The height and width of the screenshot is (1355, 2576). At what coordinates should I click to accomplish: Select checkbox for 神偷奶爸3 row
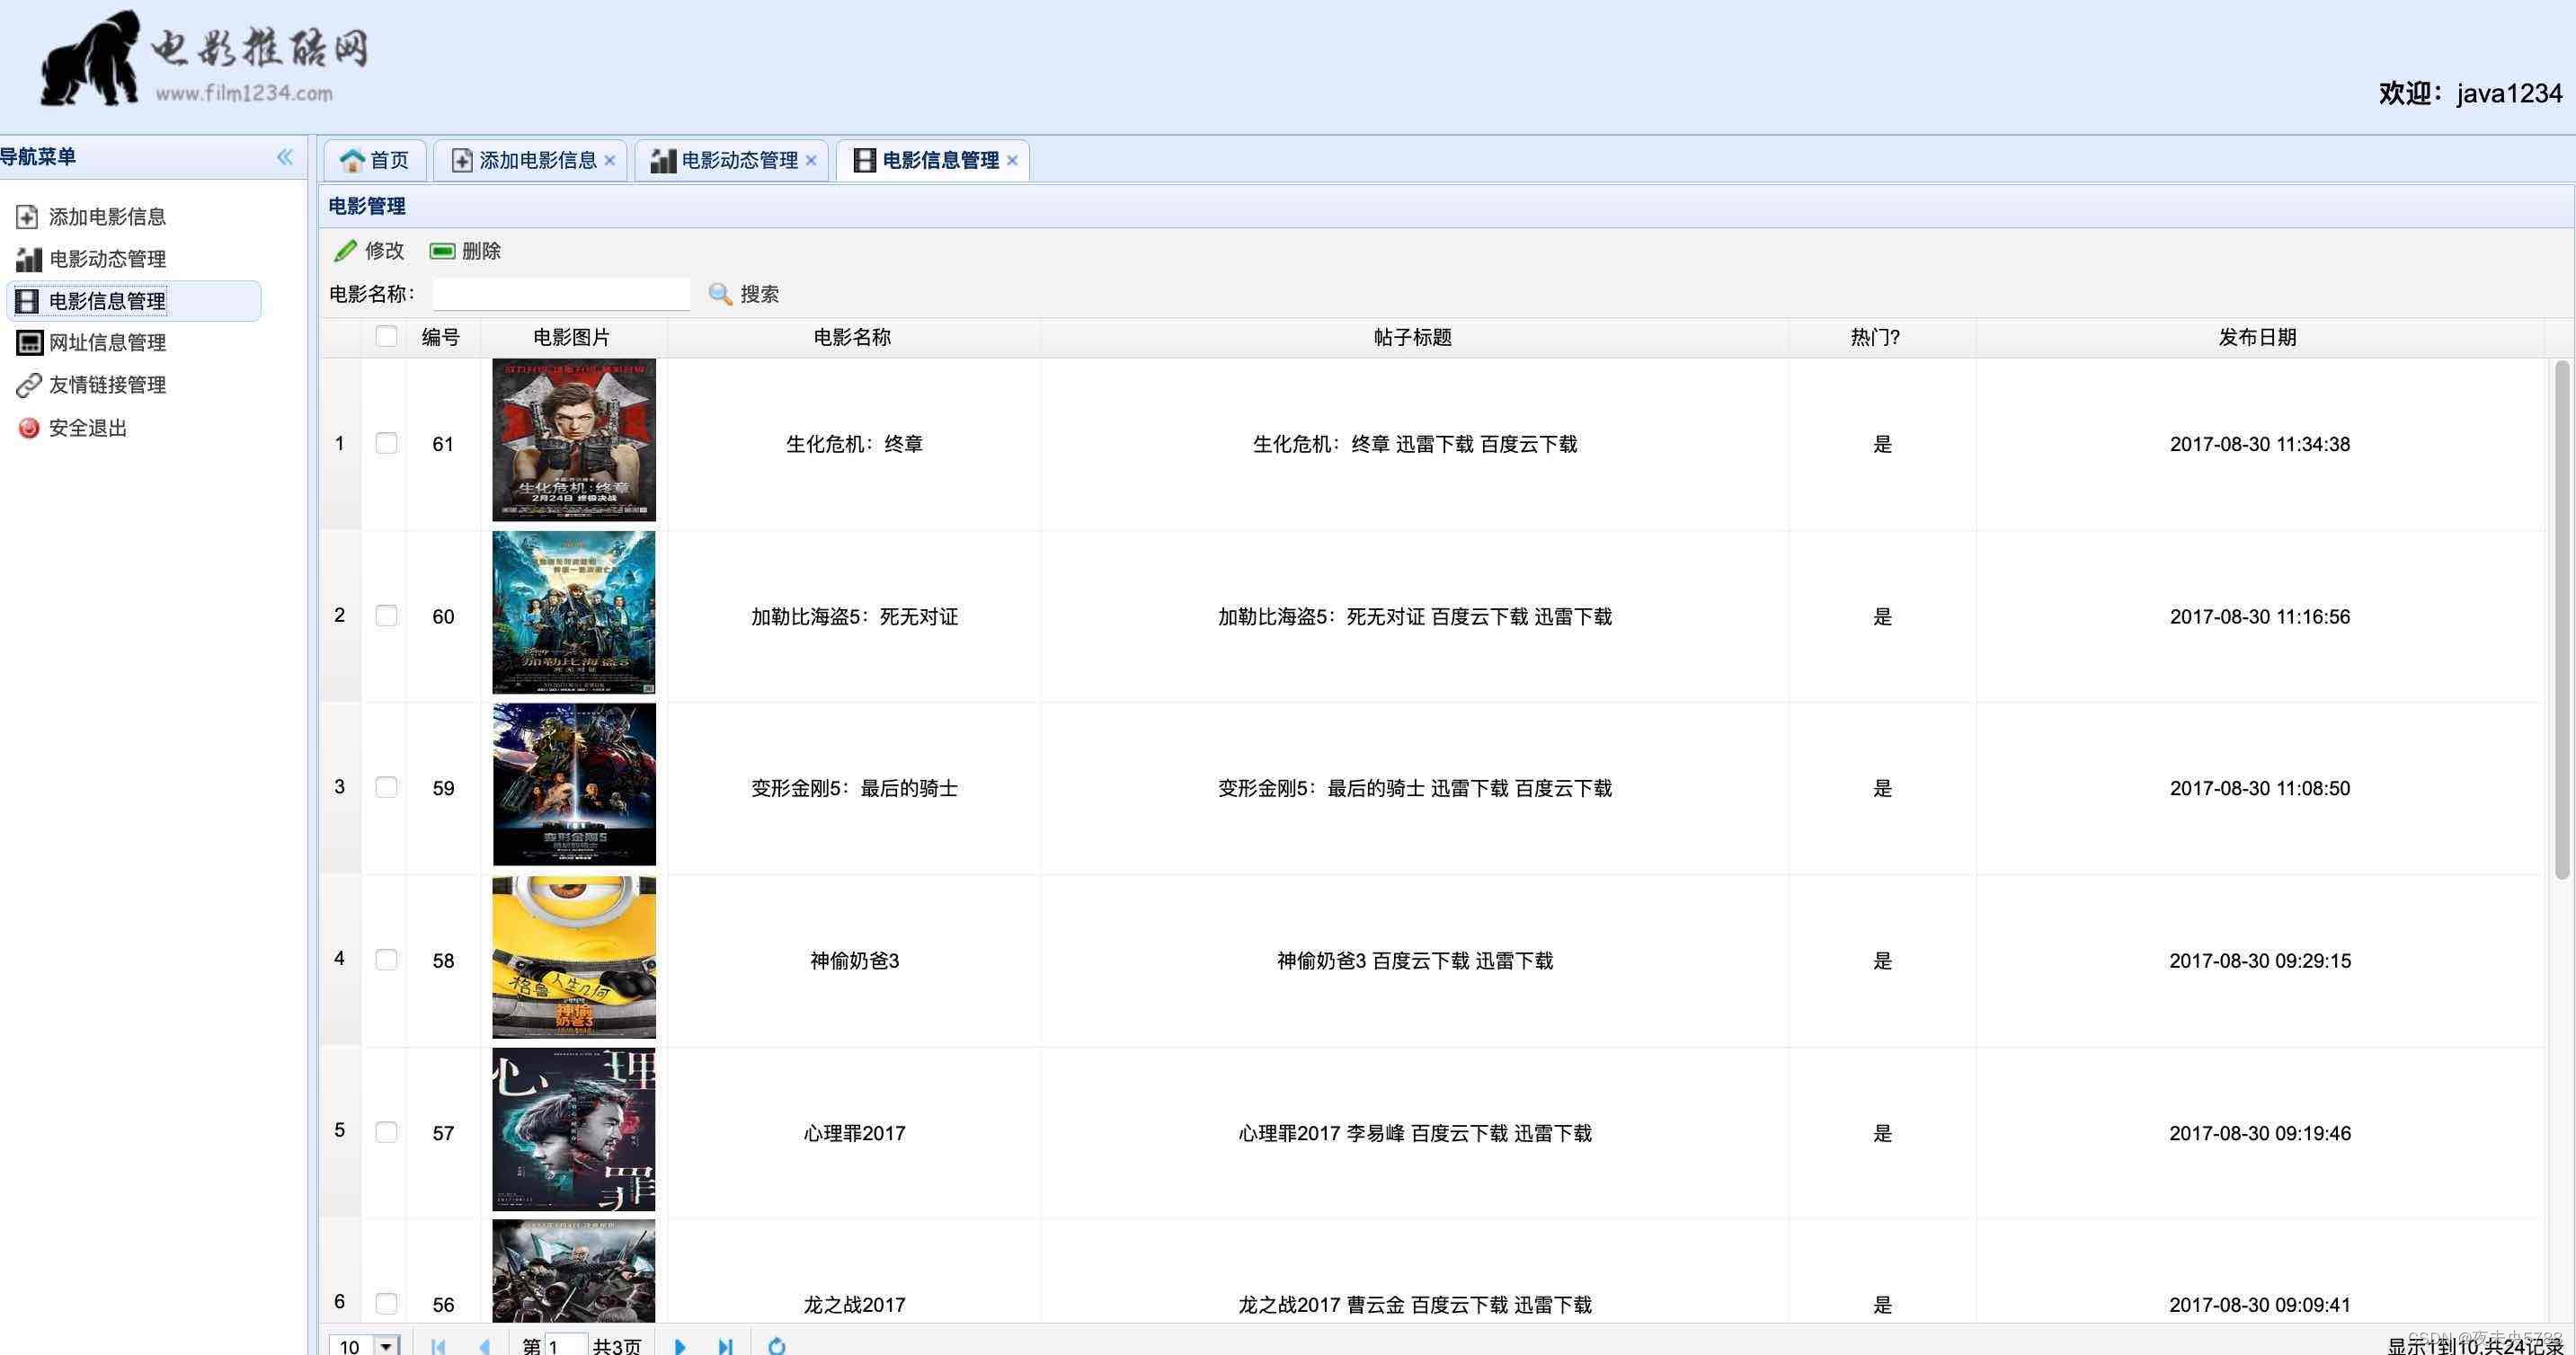tap(386, 960)
